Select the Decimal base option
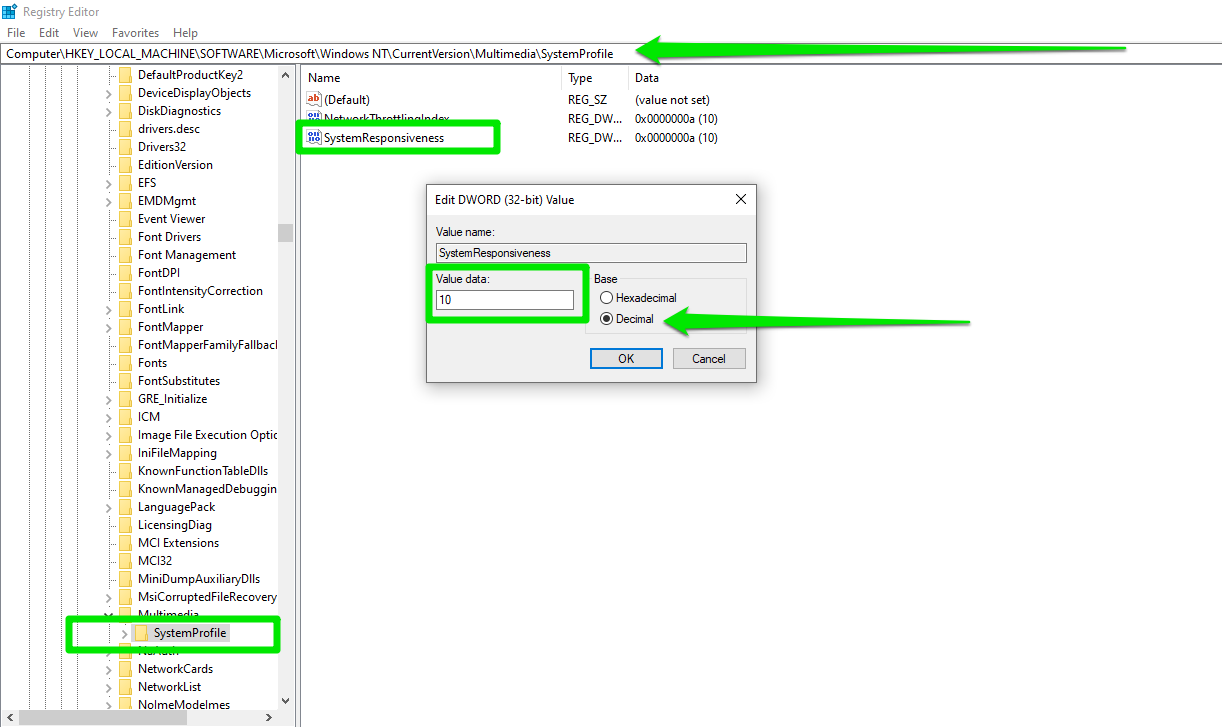 (607, 319)
